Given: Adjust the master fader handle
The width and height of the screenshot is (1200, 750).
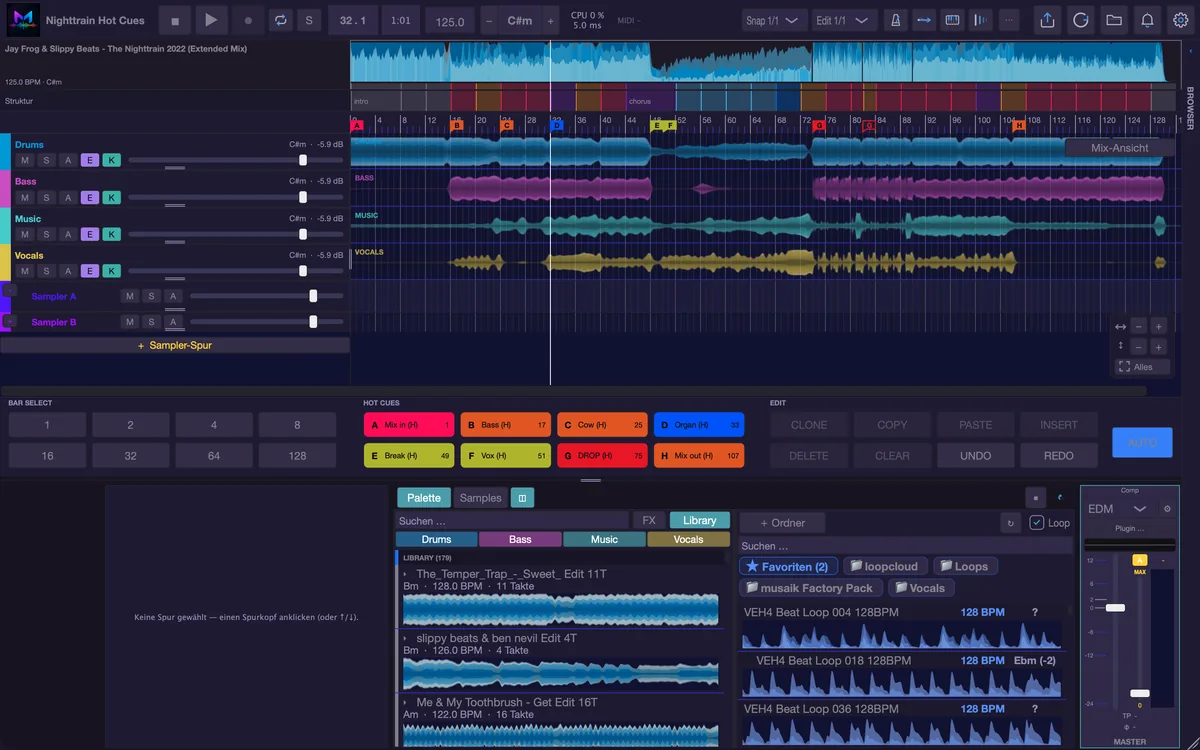Looking at the screenshot, I should pos(1115,607).
